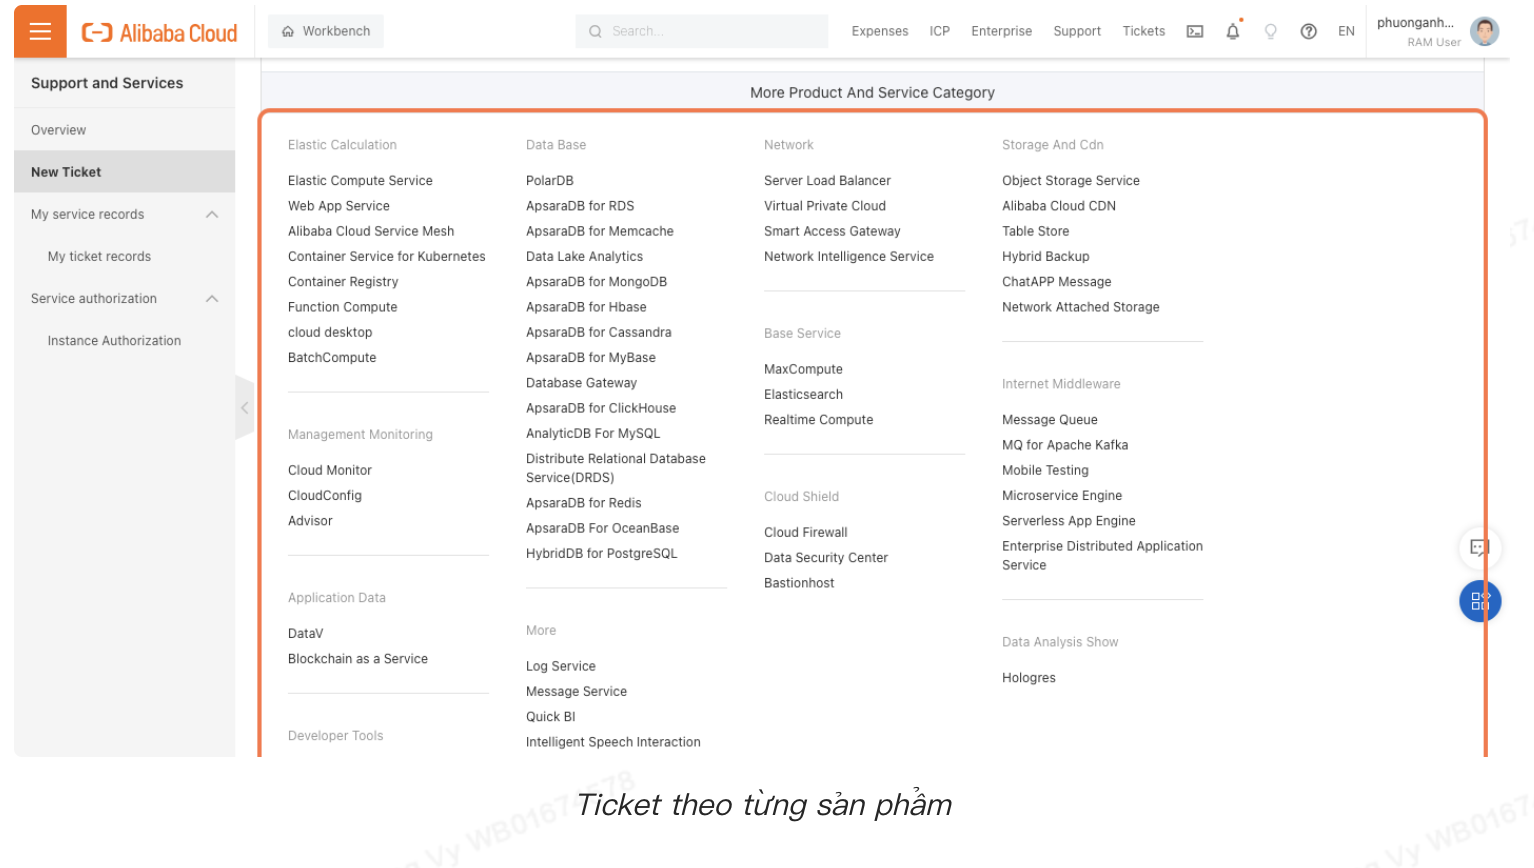Open the help question mark icon
1534x868 pixels.
click(1308, 31)
